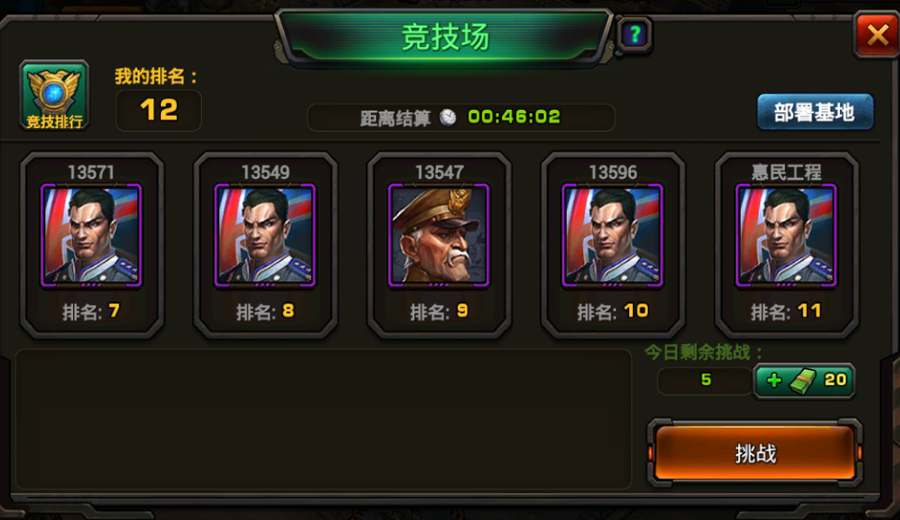
Task: Click the player name 13596 label
Action: click(x=612, y=172)
